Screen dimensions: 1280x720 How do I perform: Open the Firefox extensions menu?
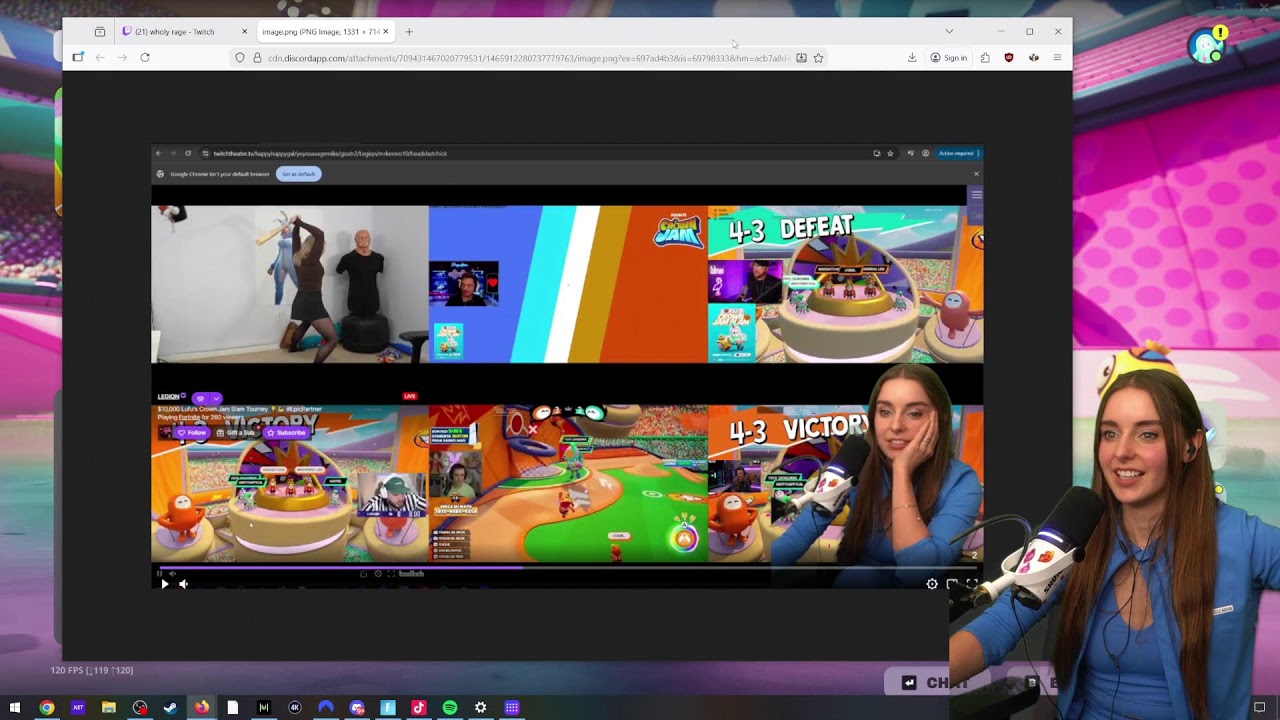click(985, 58)
